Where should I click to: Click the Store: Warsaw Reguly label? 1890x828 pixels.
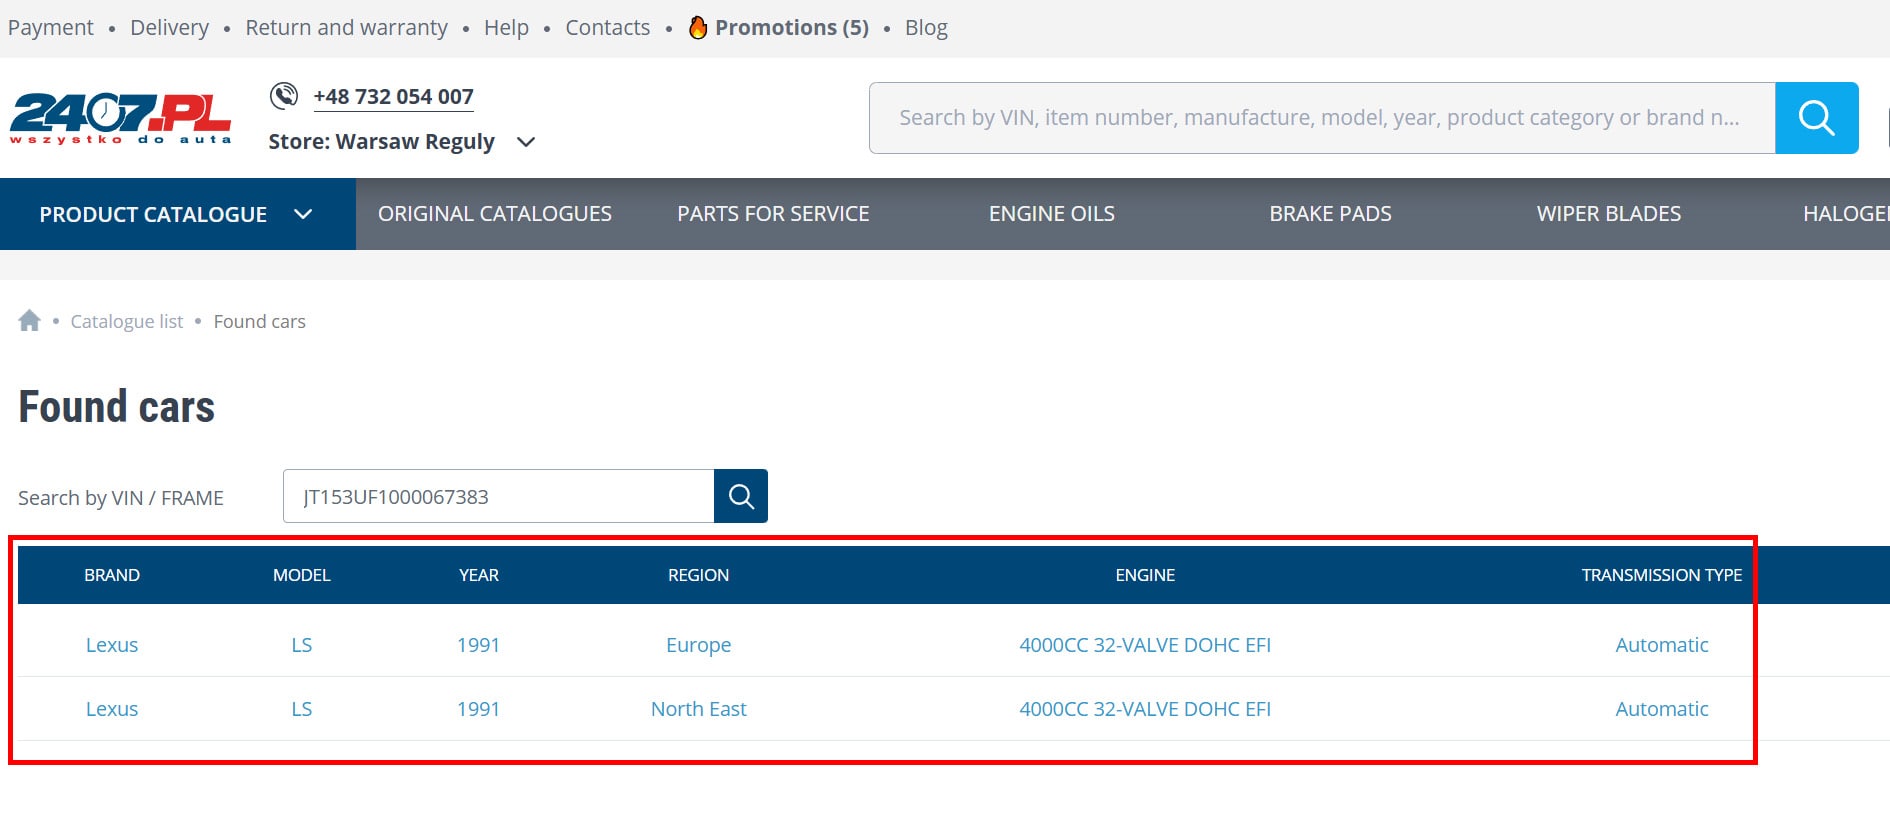point(381,142)
